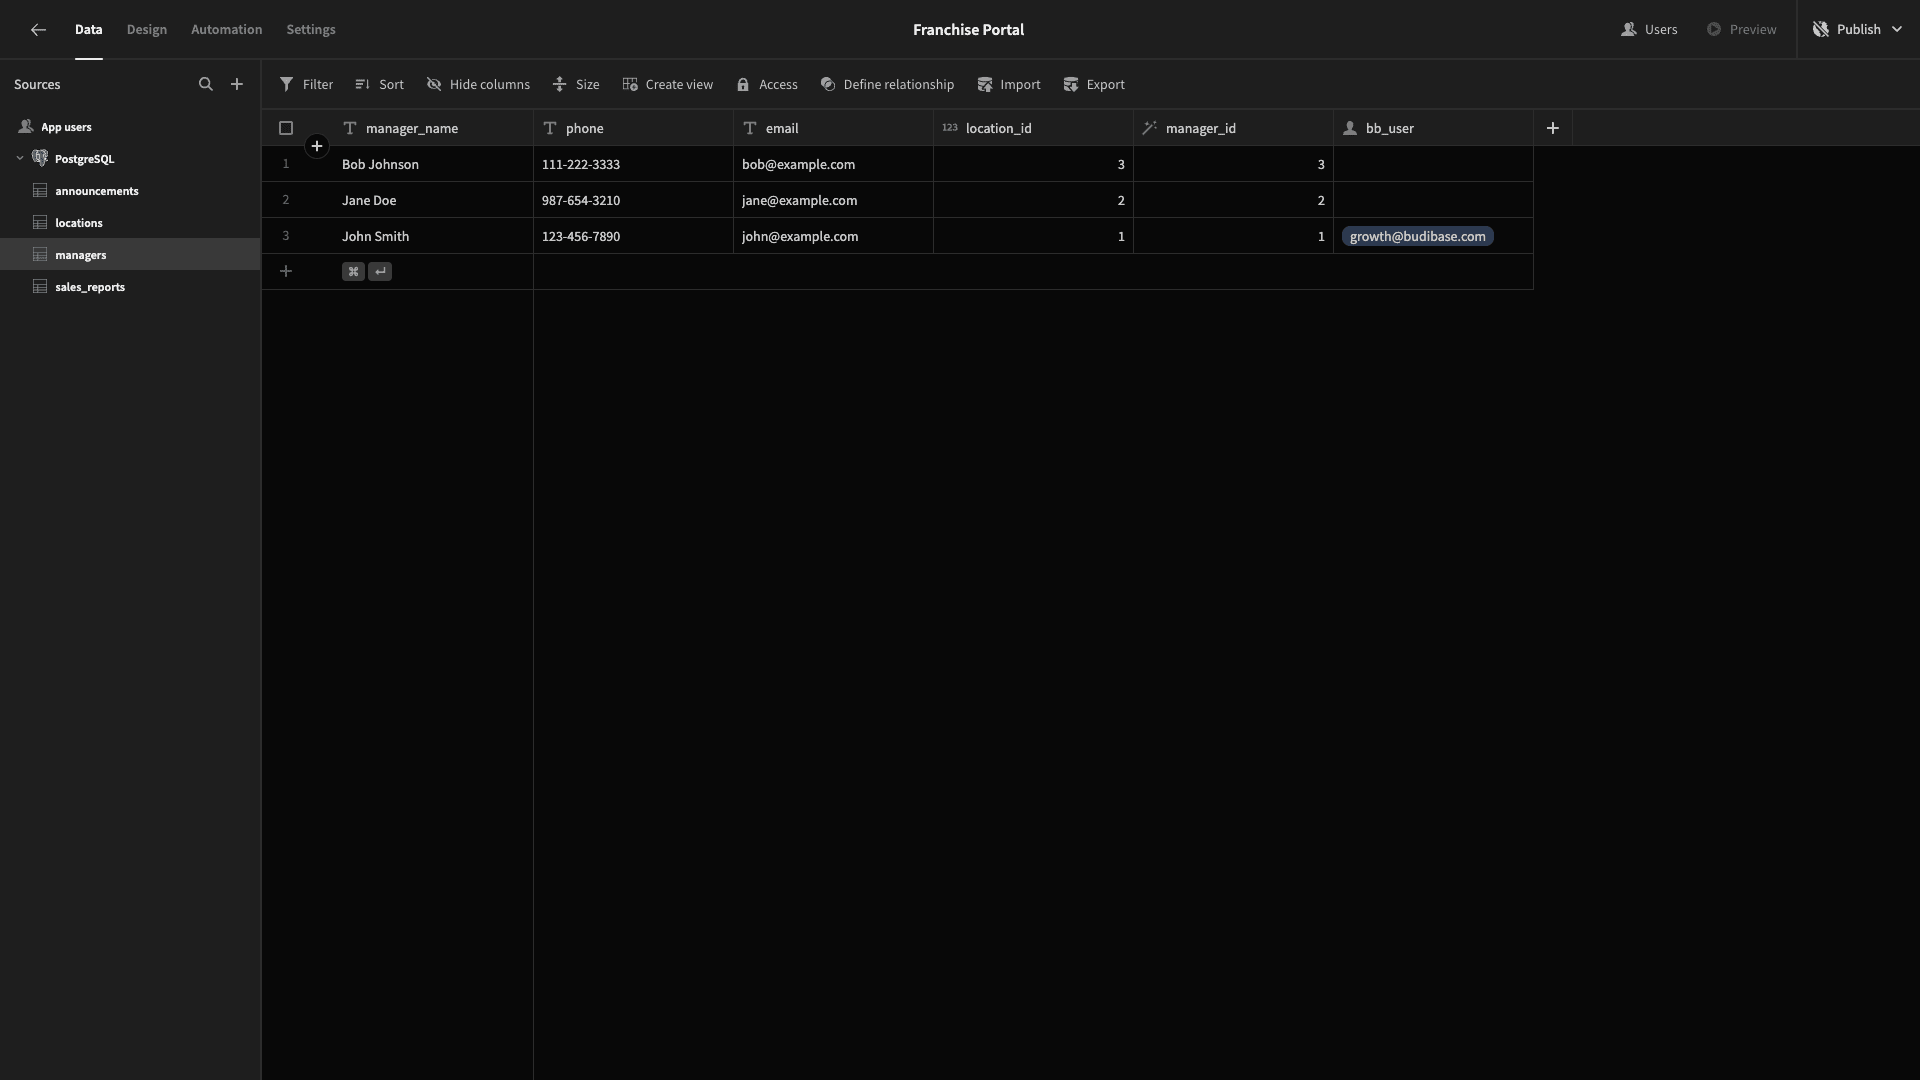Click the email column header
This screenshot has height=1080, width=1920.
(833, 128)
